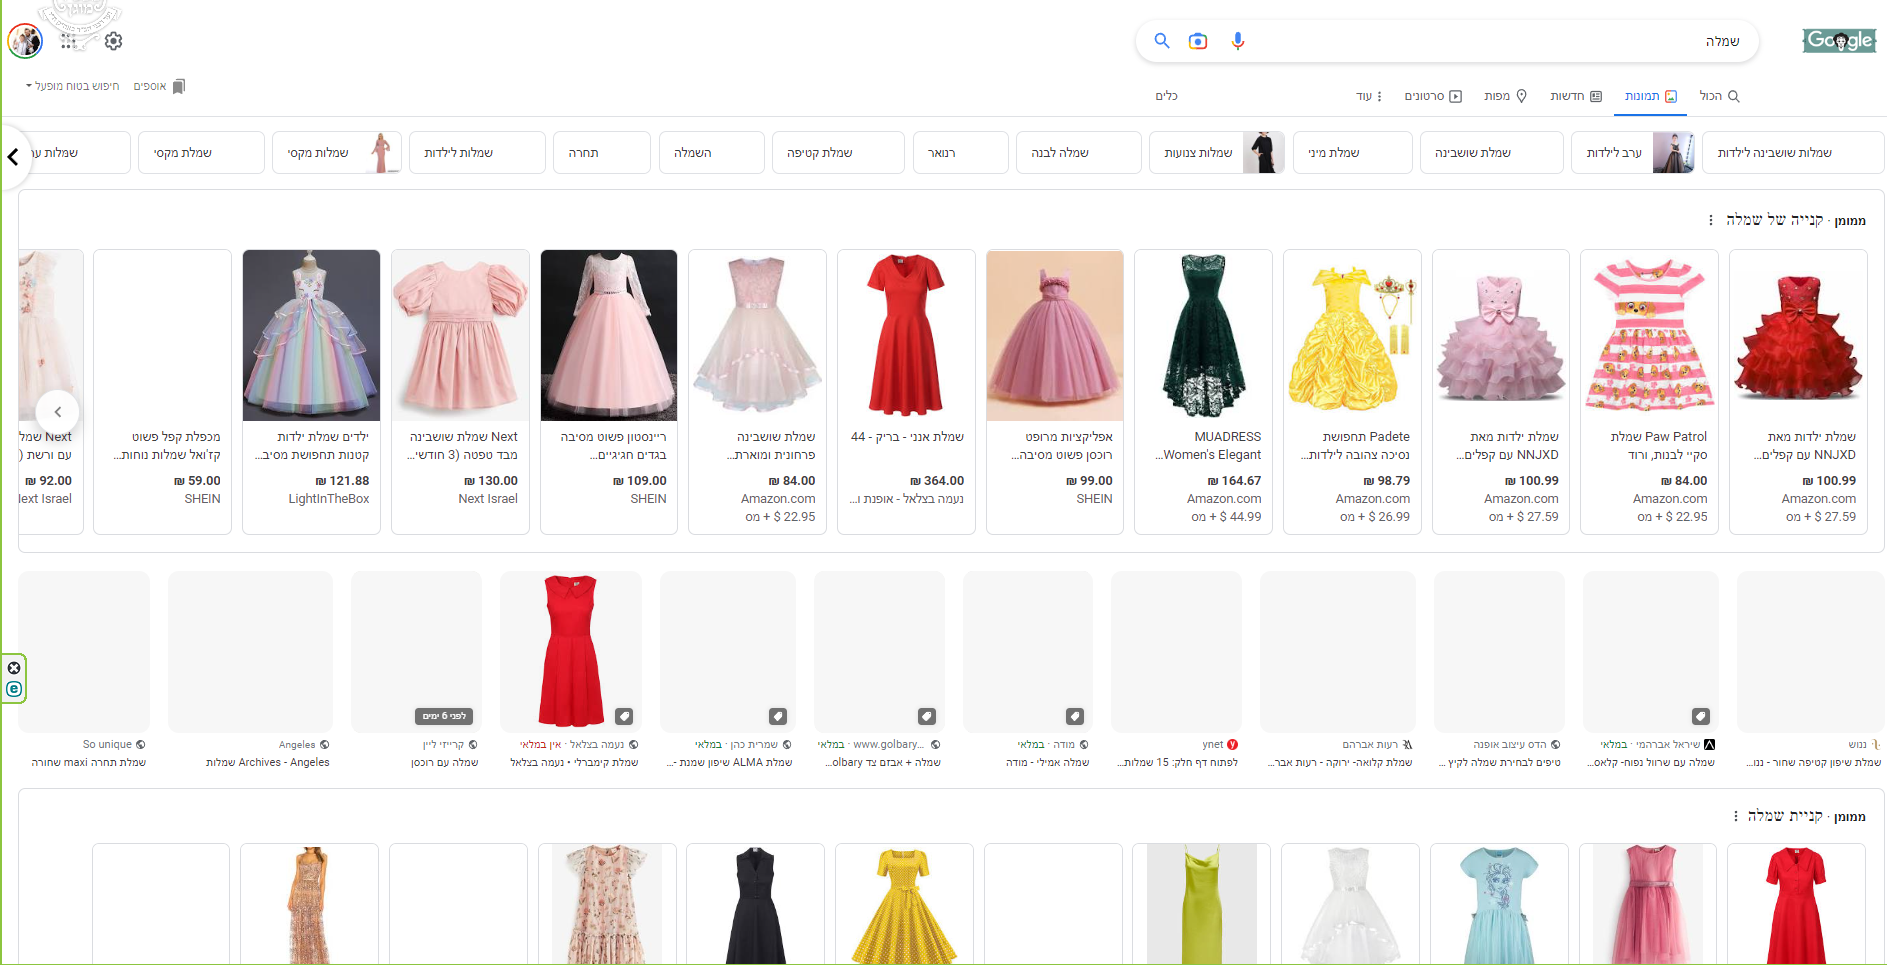Viewport: 1887px width, 965px height.
Task: Open the מפות (Maps) tab
Action: (x=1506, y=97)
